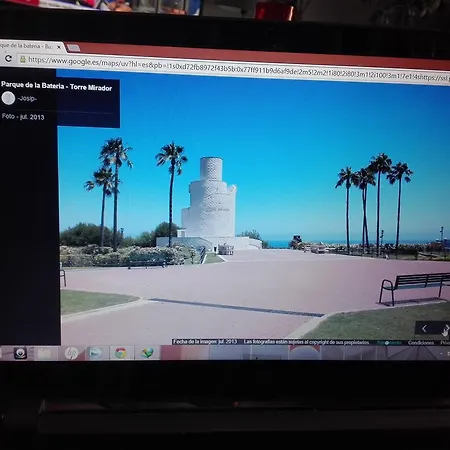Click the Parque de la Bateria - Torre Mirador title
450x450 pixels.
[x=56, y=86]
